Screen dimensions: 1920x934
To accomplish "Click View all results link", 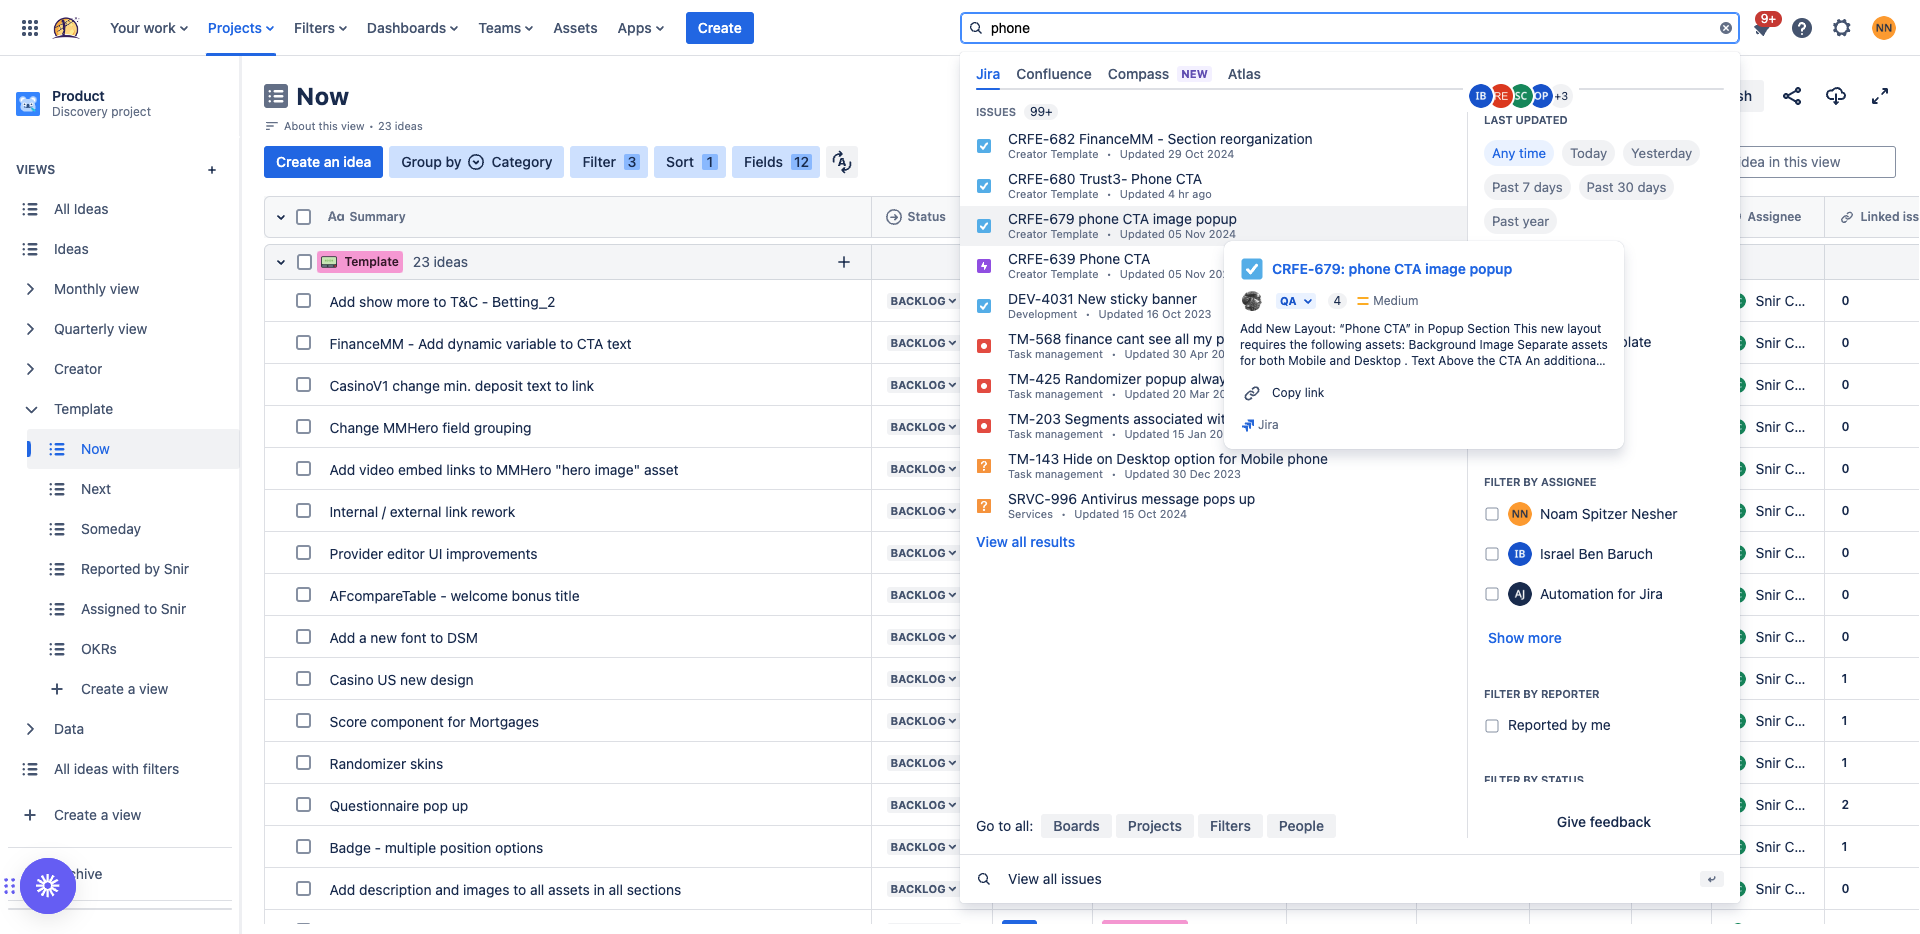I will tap(1025, 542).
